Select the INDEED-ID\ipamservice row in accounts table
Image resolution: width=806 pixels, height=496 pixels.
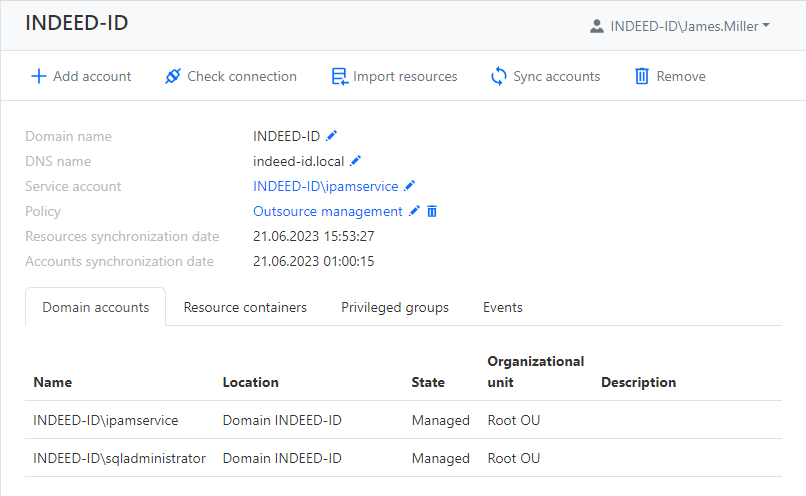coord(106,420)
